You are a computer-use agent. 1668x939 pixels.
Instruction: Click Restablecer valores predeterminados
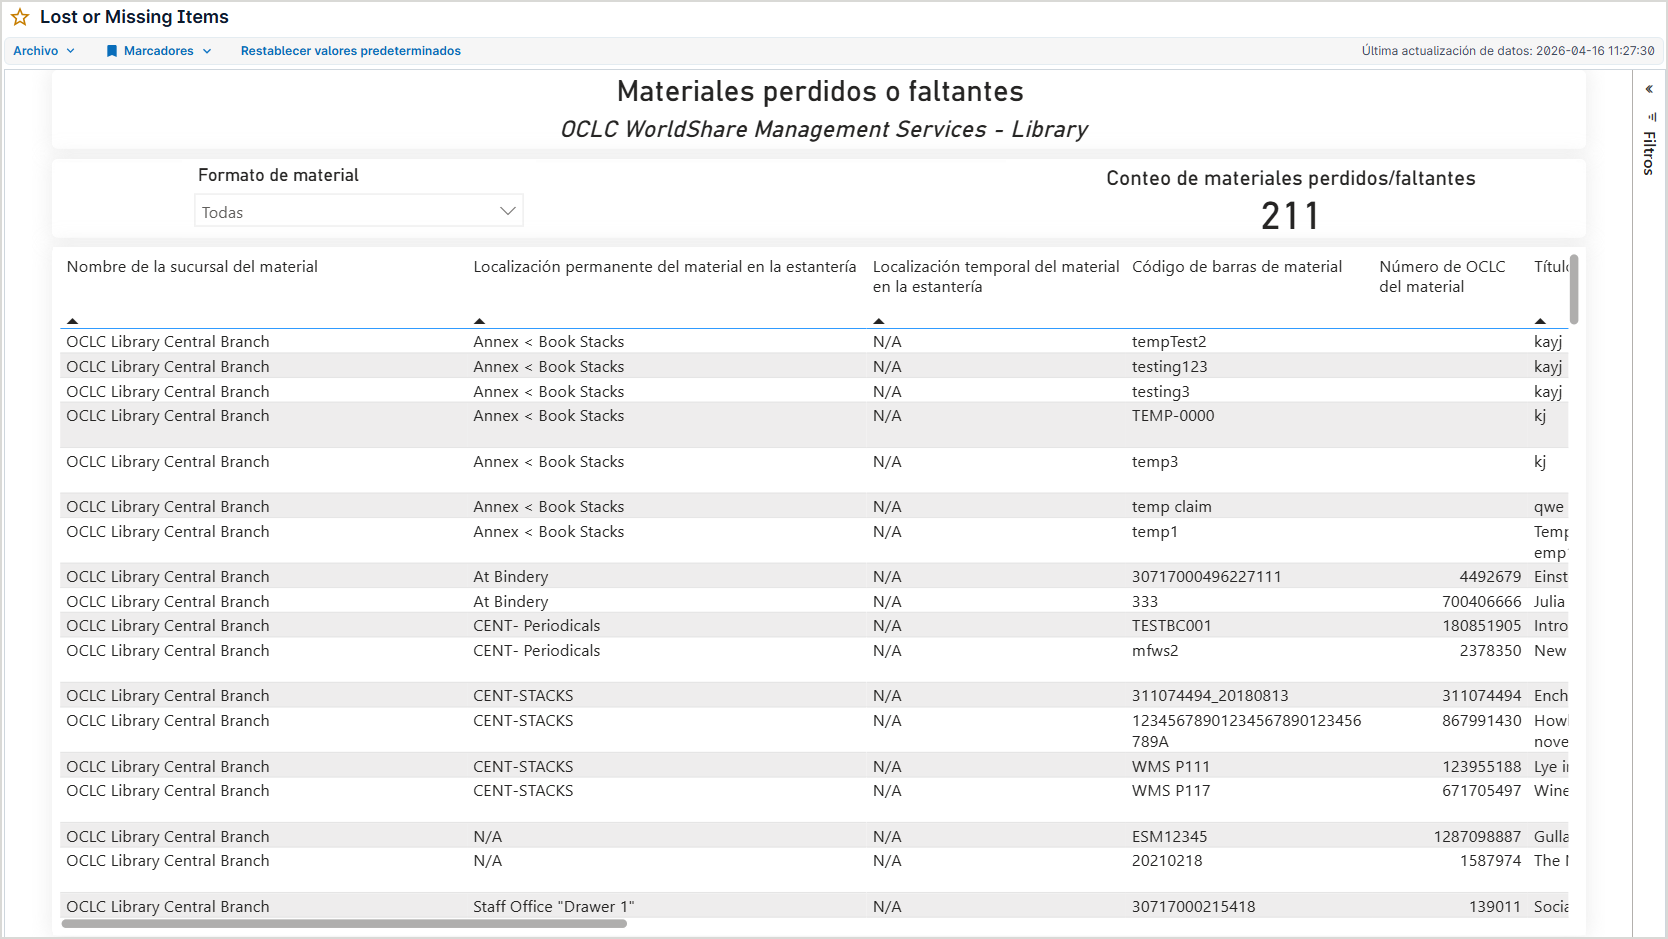[350, 51]
